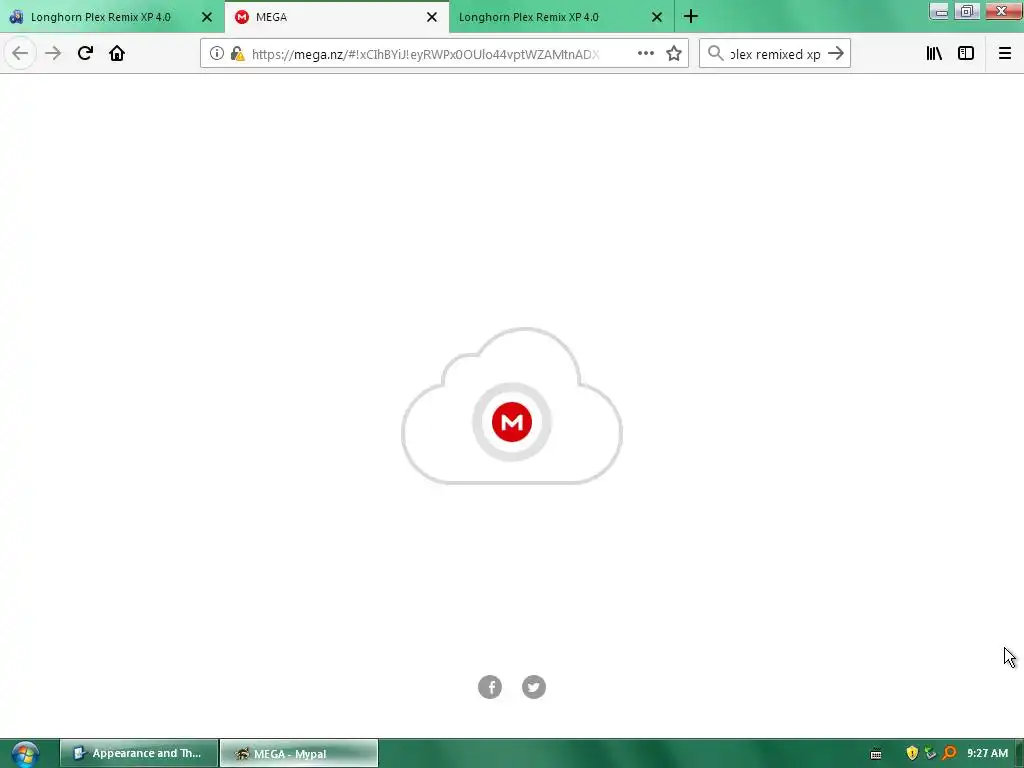Screen dimensions: 1024x768
Task: Go forward to the next page
Action: pyautogui.click(x=53, y=54)
